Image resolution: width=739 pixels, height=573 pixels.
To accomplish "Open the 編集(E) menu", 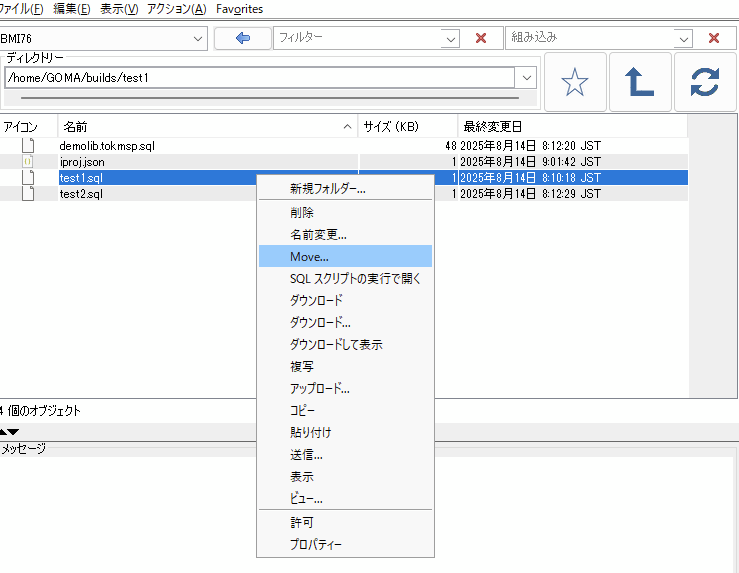I will [x=72, y=8].
